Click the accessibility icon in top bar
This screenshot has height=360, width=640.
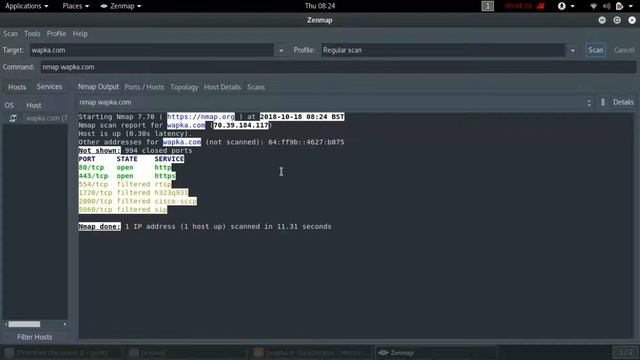click(x=562, y=6)
